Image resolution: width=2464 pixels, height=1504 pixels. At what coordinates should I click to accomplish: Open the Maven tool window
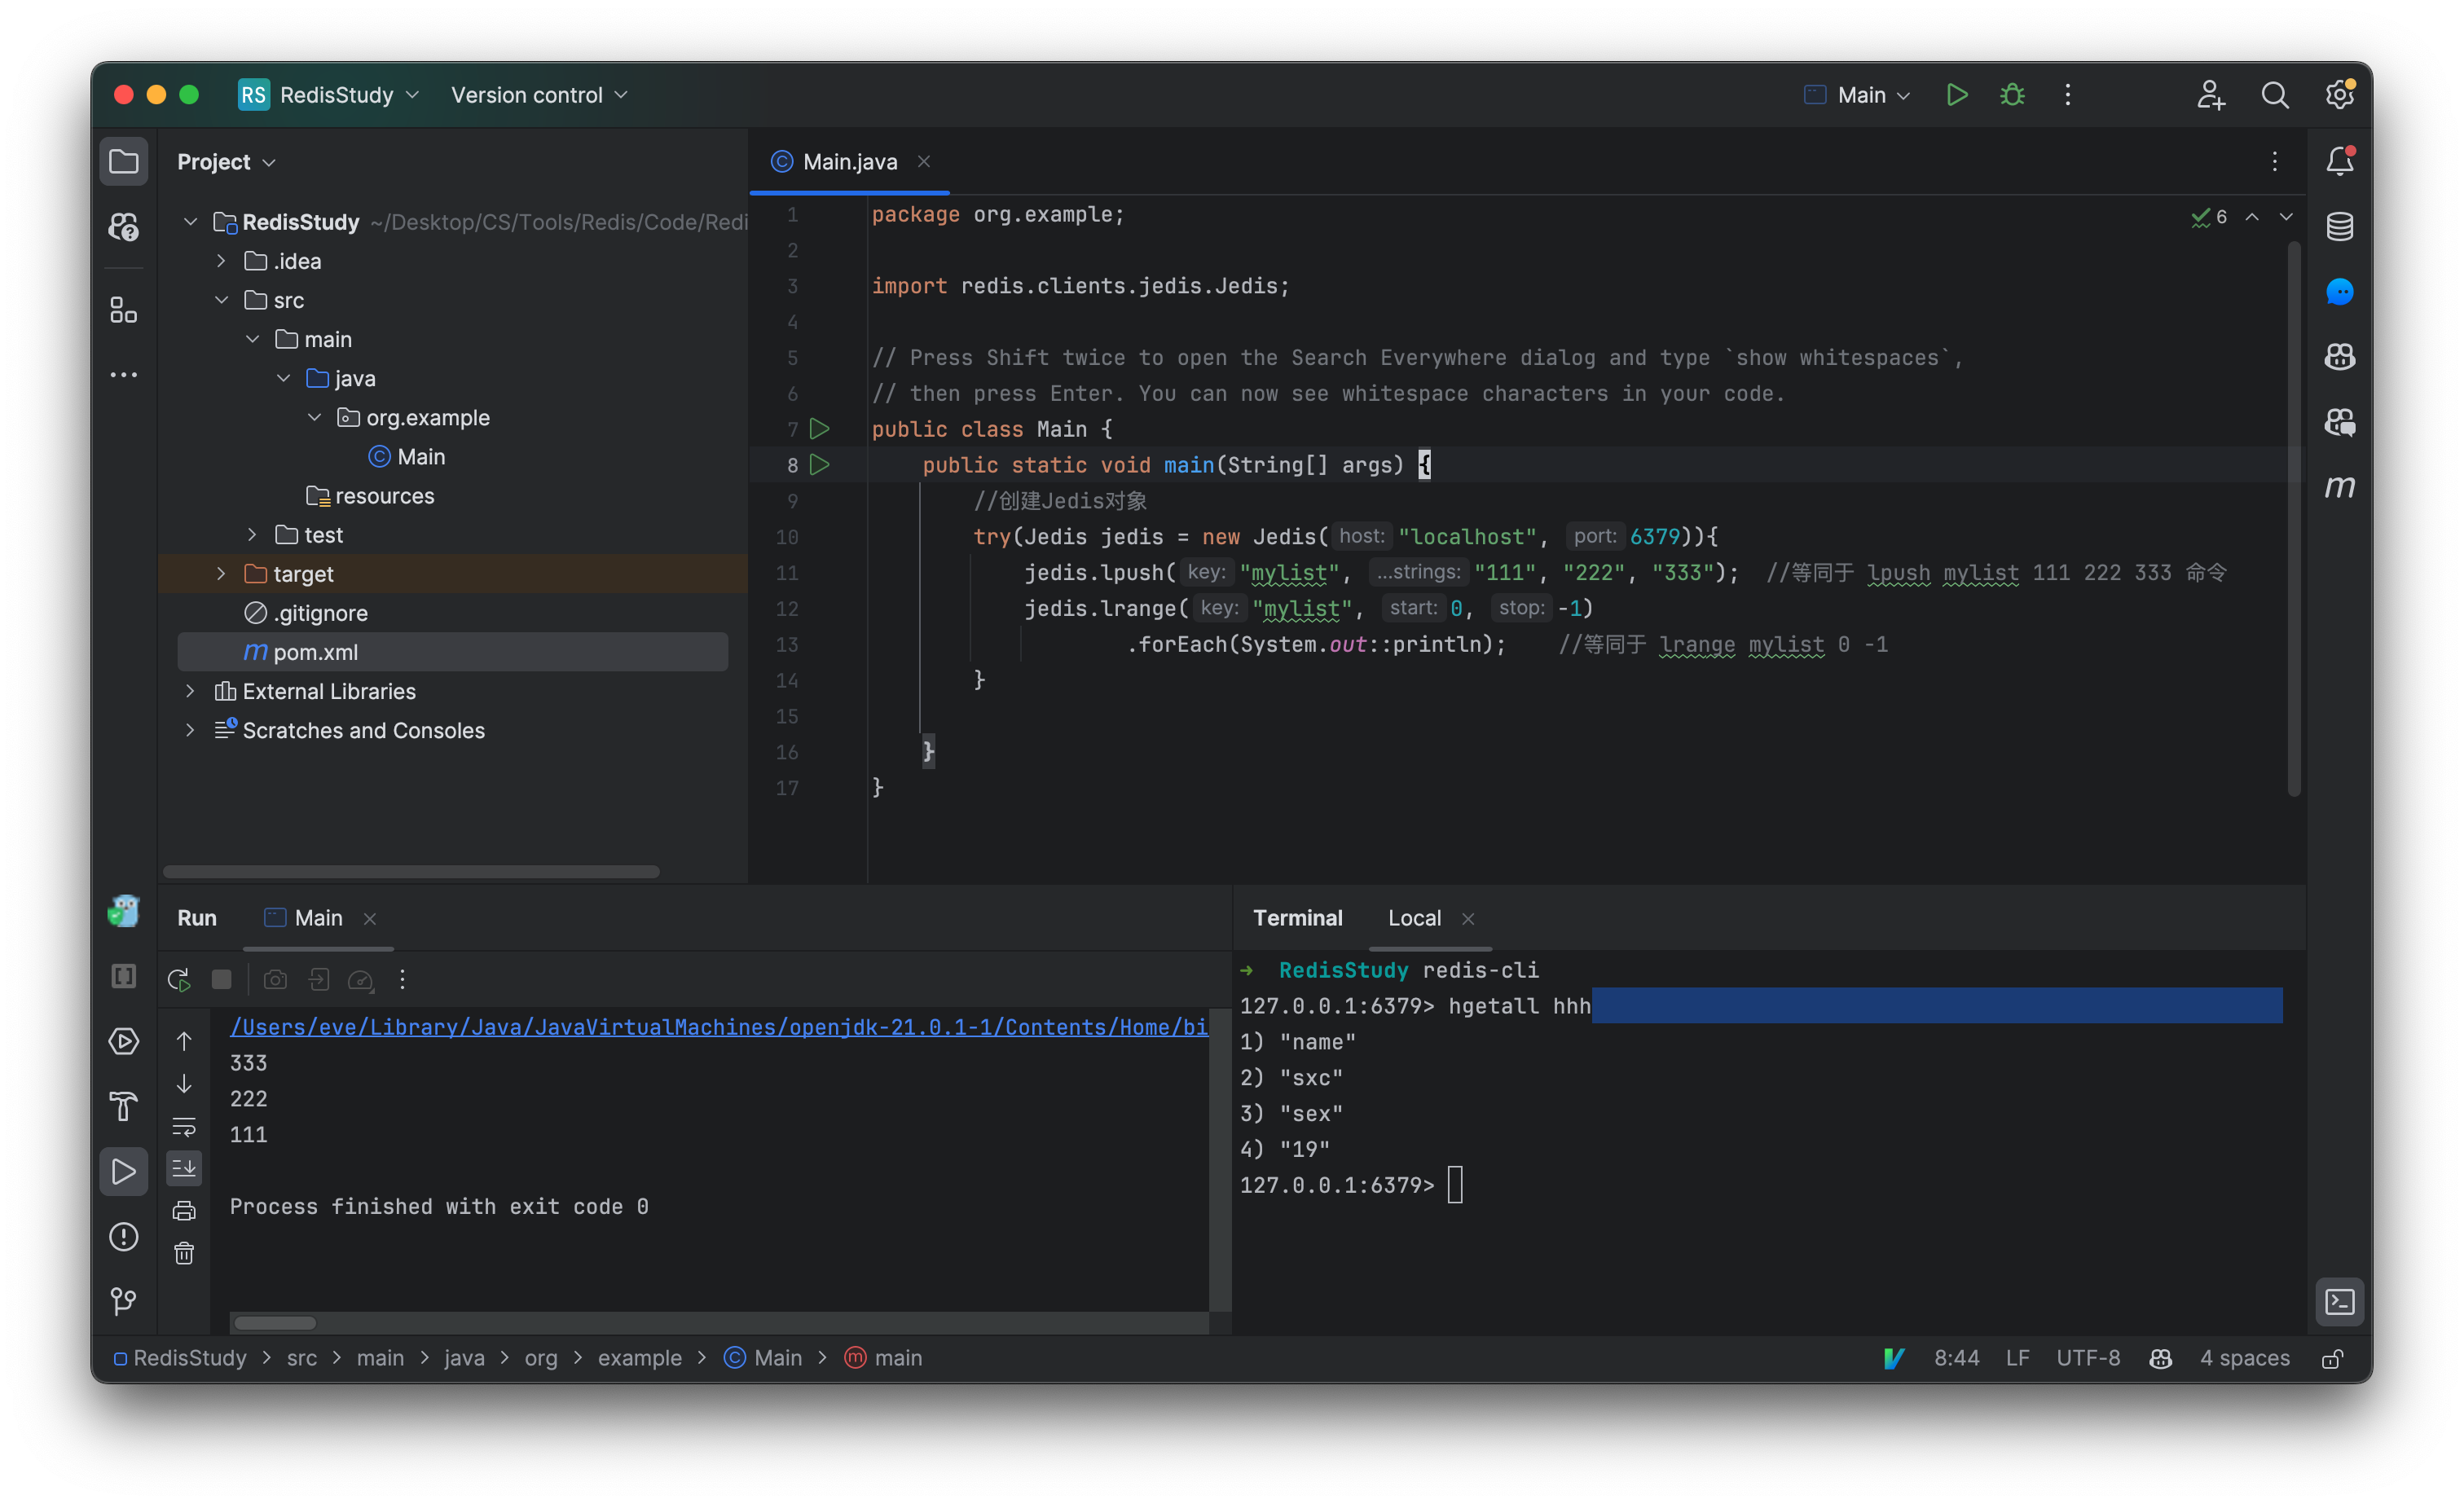point(2339,487)
